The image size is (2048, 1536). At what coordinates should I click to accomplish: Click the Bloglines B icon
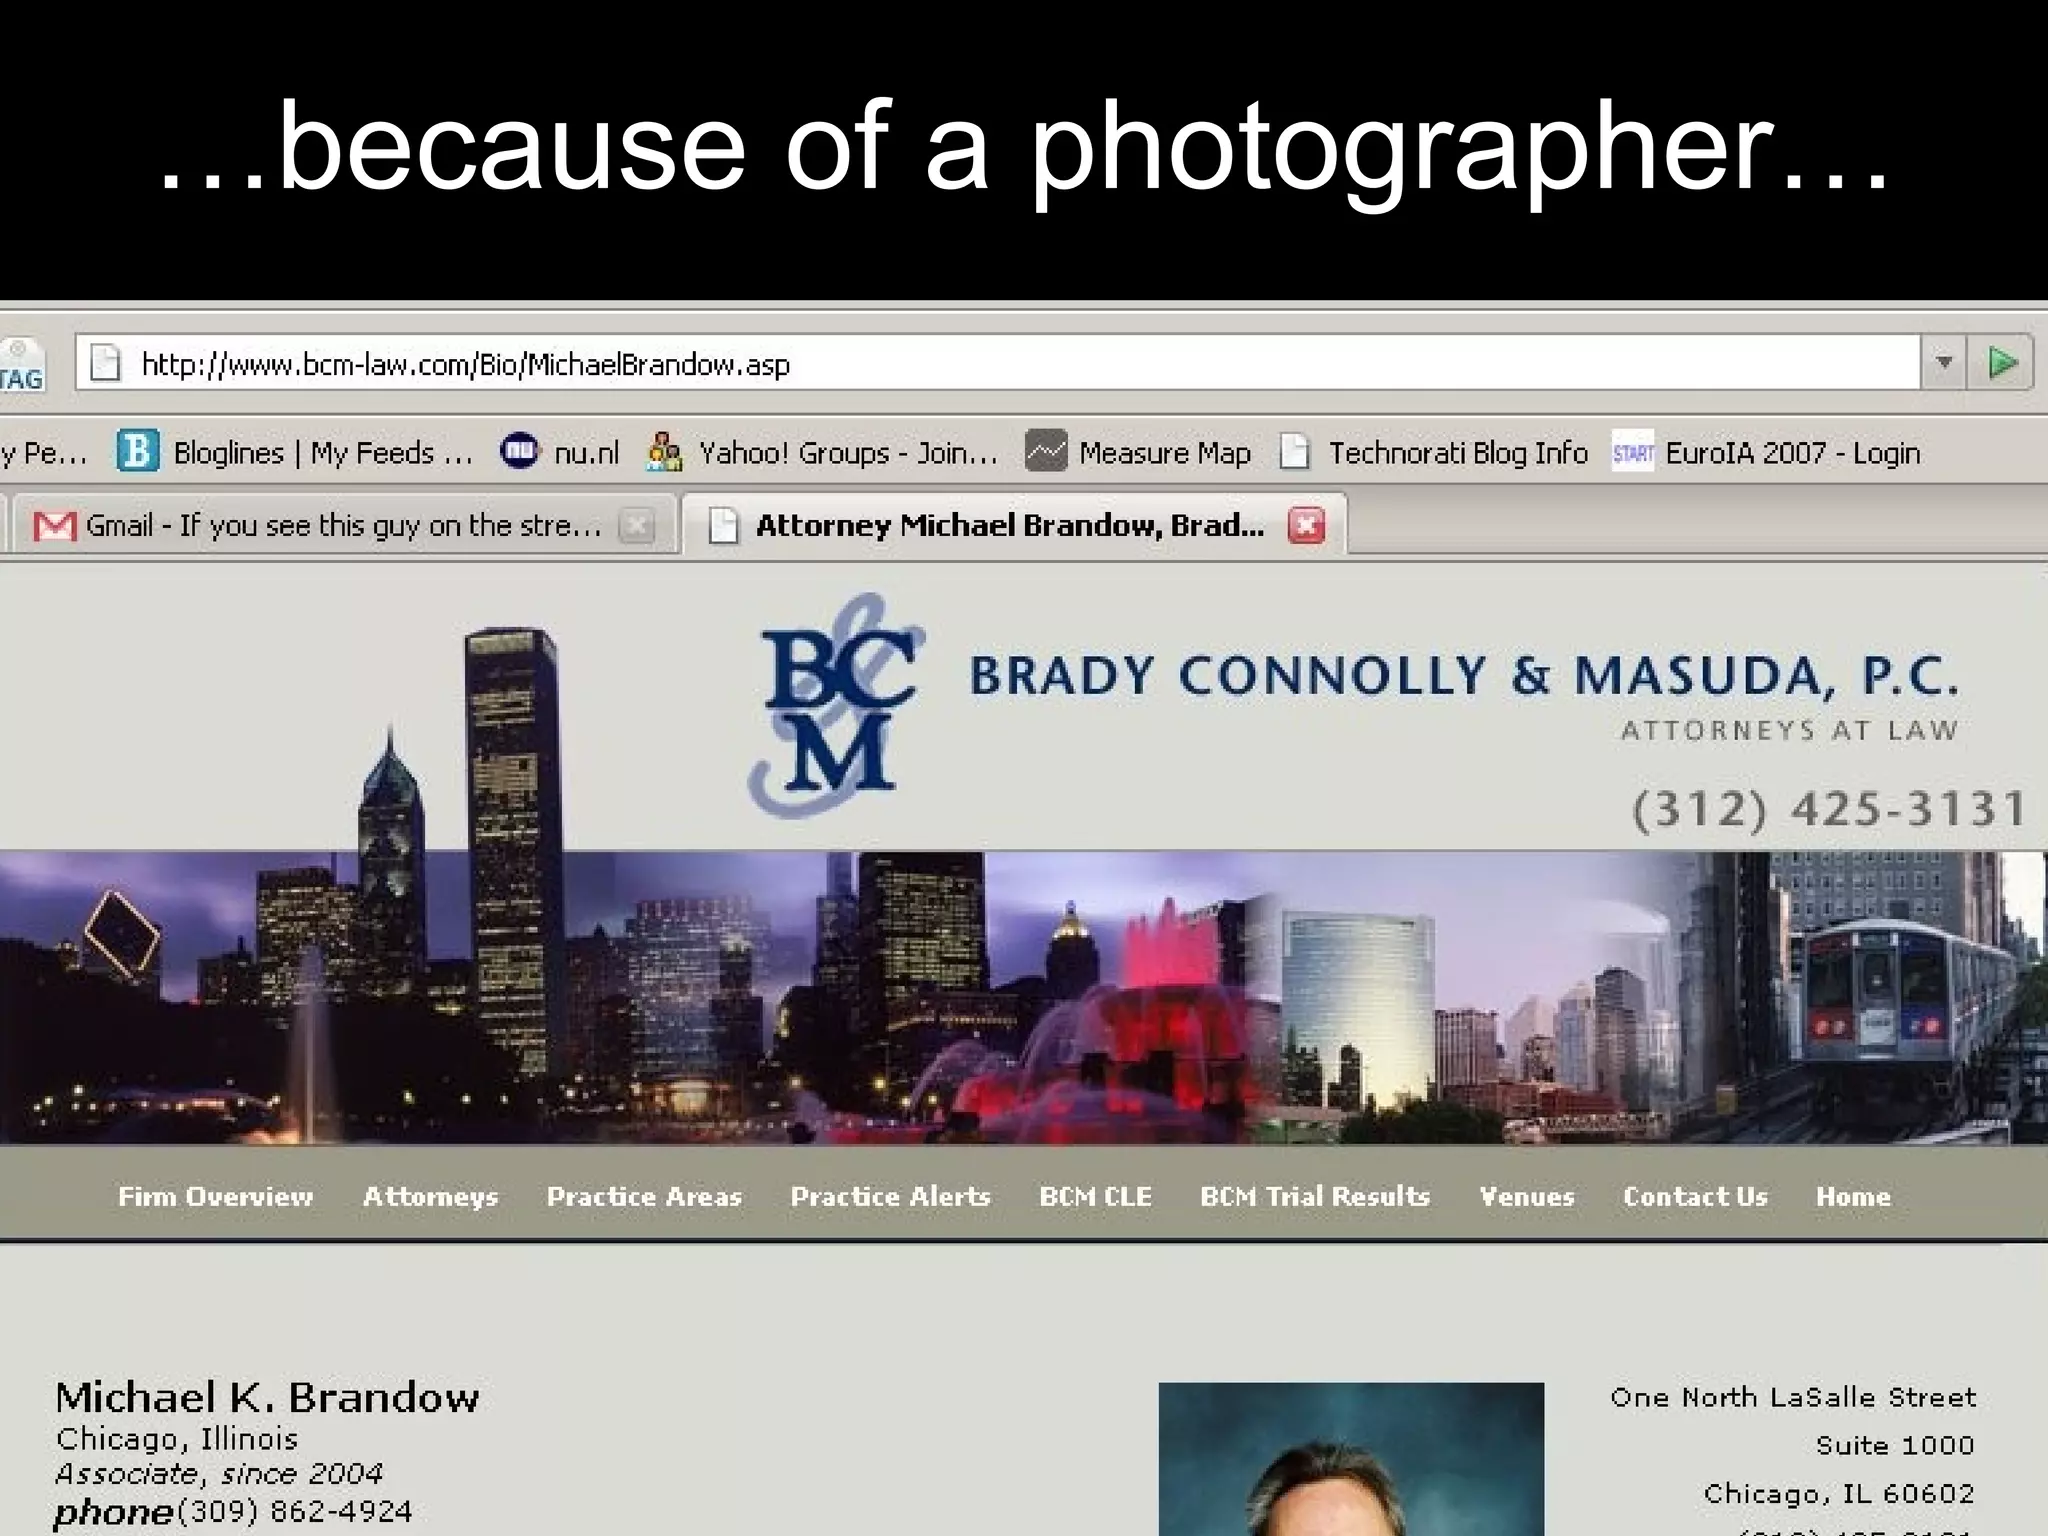point(138,451)
